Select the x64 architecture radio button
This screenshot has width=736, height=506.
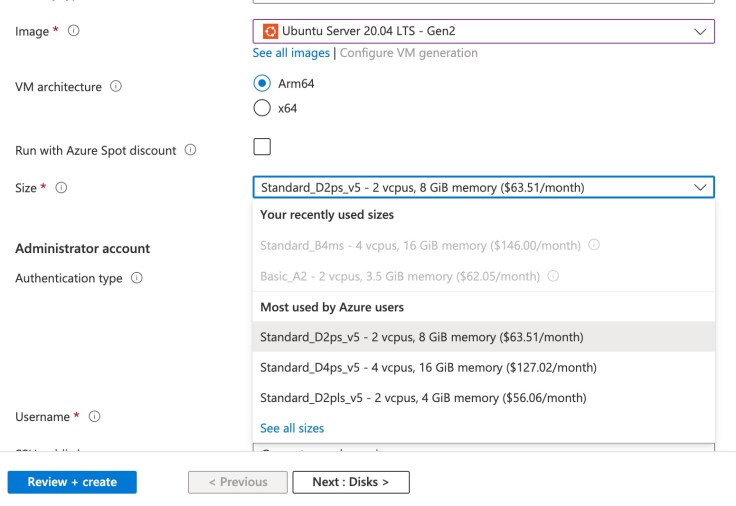tap(262, 108)
